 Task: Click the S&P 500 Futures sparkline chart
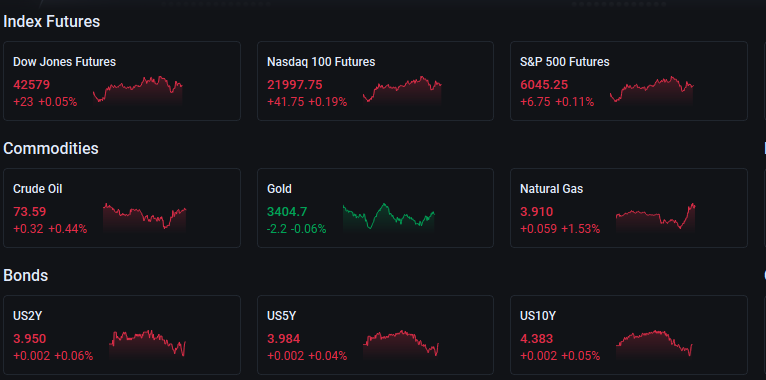point(652,91)
